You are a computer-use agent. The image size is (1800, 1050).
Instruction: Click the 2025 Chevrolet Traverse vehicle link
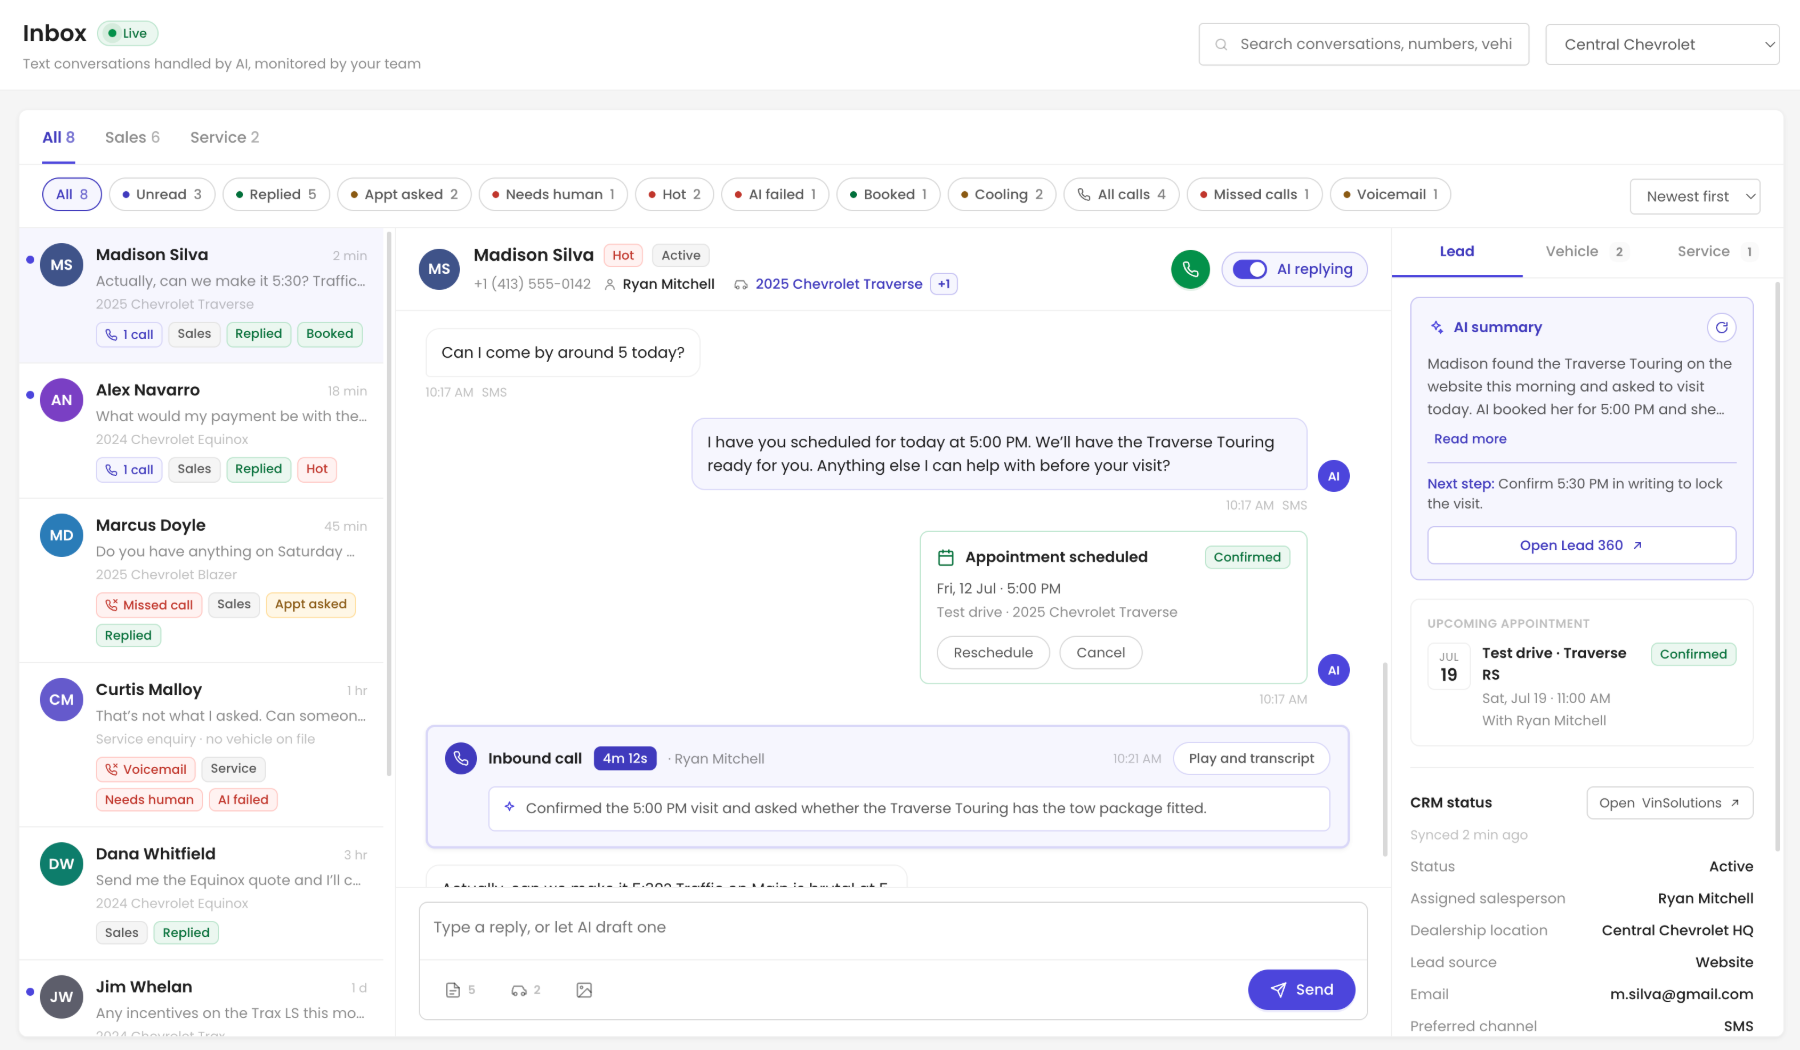coord(839,284)
